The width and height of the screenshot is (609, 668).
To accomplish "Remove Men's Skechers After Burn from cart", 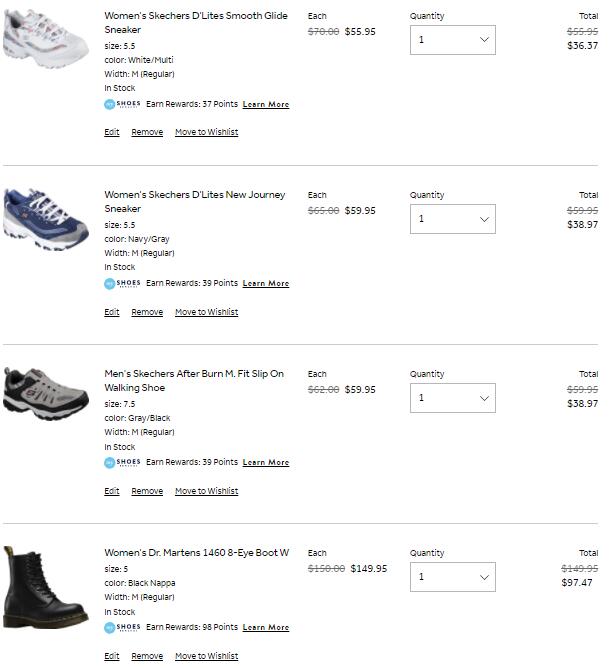I will (147, 491).
